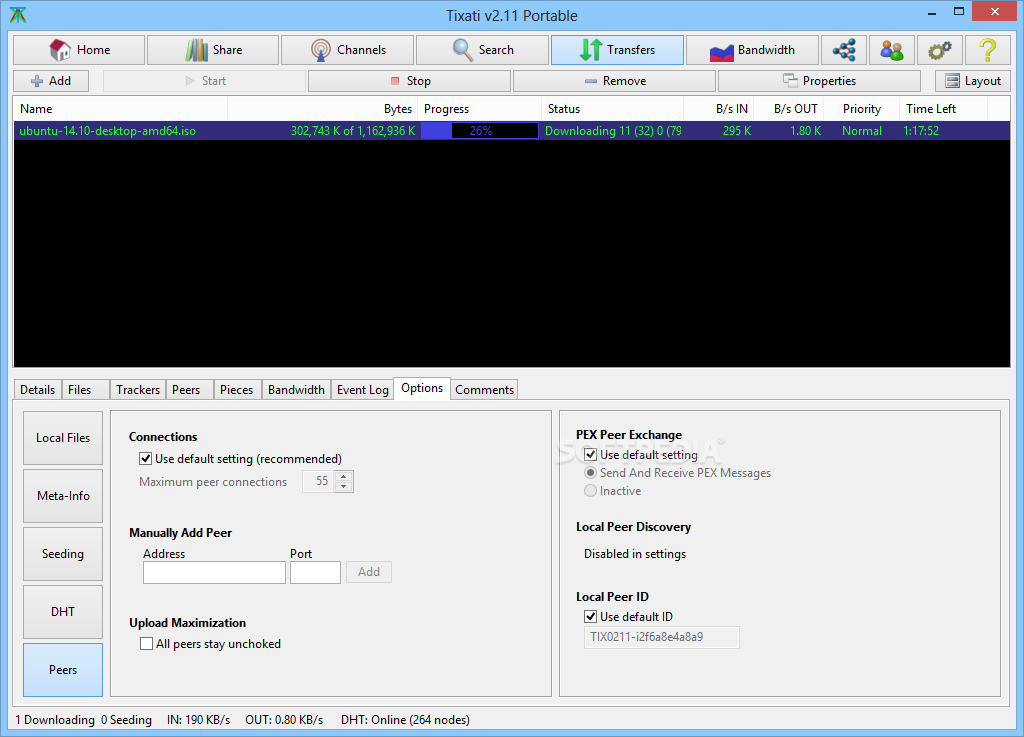Select Meta-Info options category
Image resolution: width=1024 pixels, height=737 pixels.
coord(63,495)
